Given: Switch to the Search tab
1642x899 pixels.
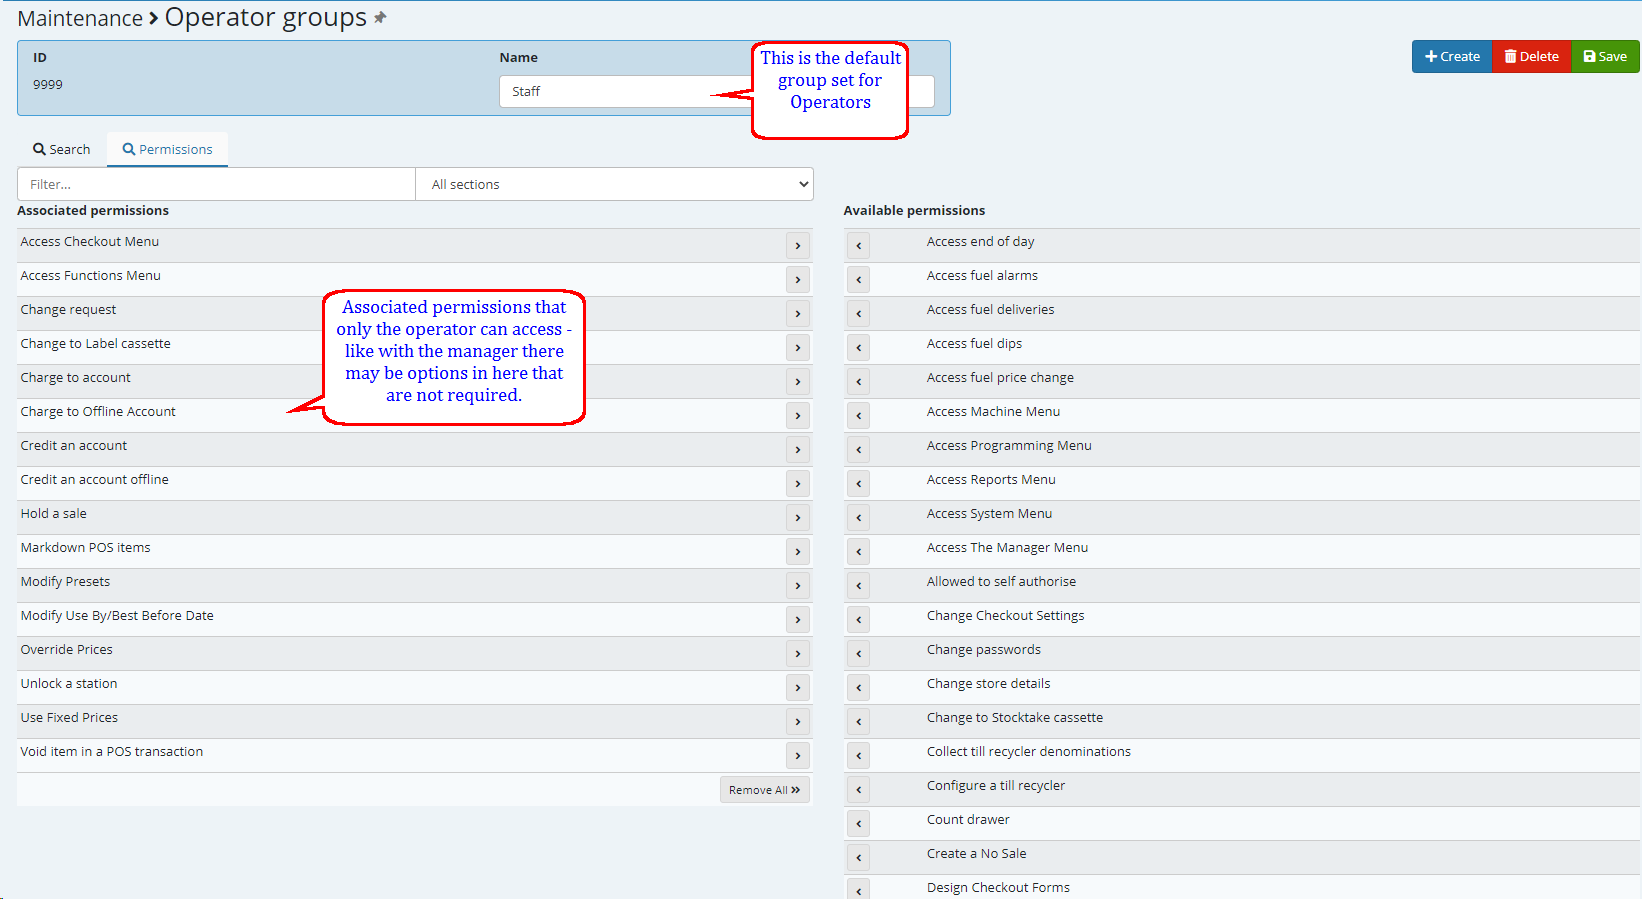Looking at the screenshot, I should click(x=62, y=149).
